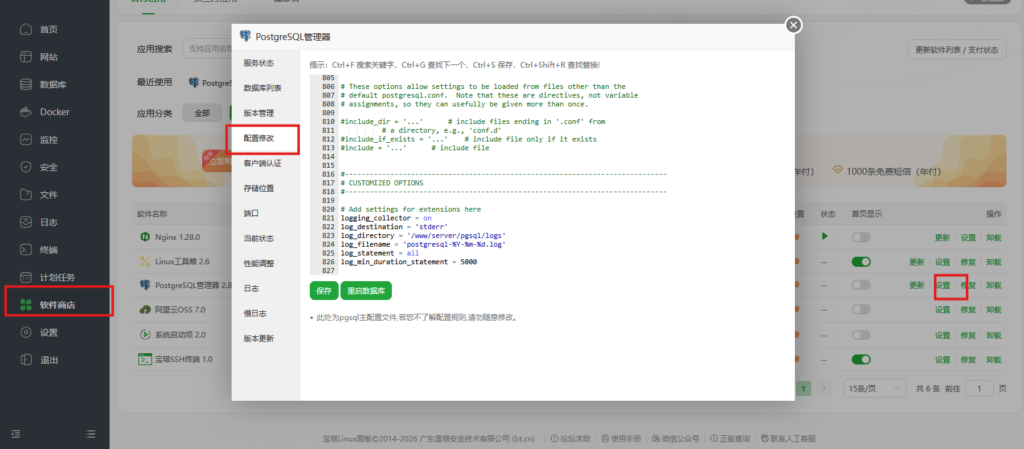Select 服务状态 tab in PostgreSQL manager
The height and width of the screenshot is (449, 1024).
point(258,62)
